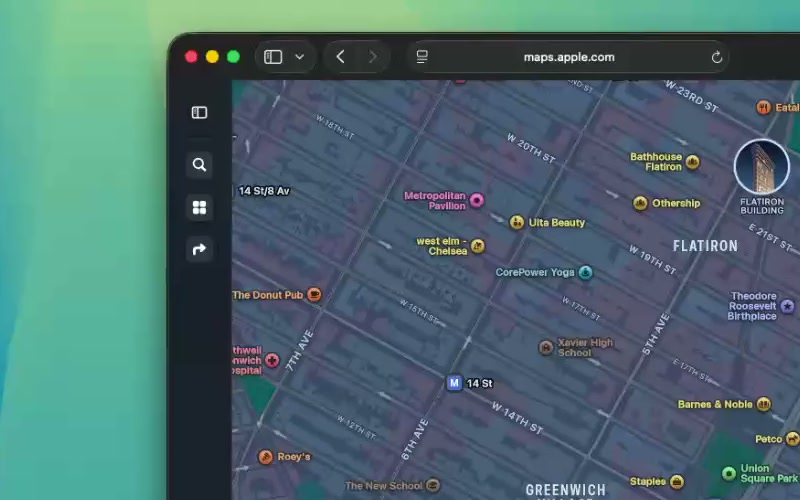800x500 pixels.
Task: Go back with the Safari back arrow
Action: 340,57
